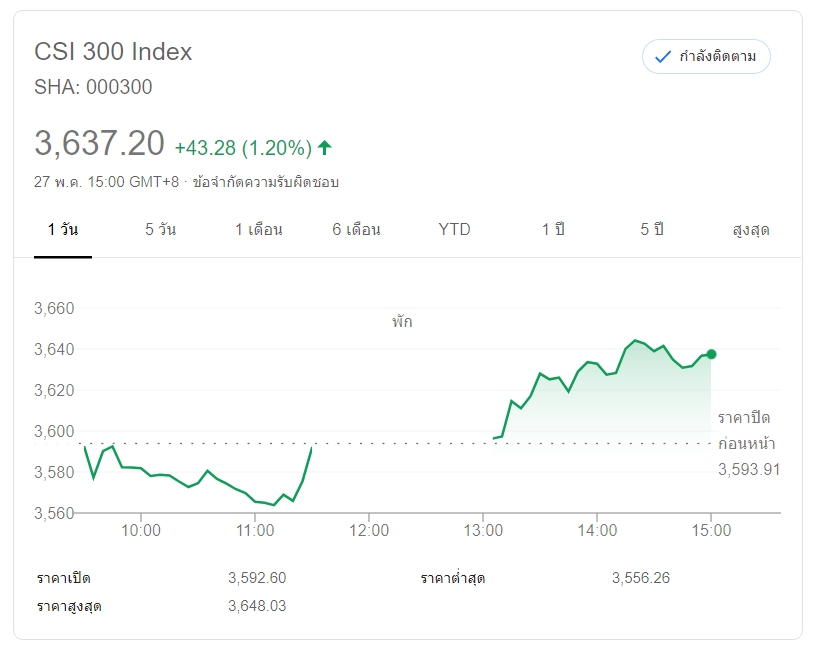Click the green endpoint dot on chart
The image size is (821, 654).
[x=711, y=354]
